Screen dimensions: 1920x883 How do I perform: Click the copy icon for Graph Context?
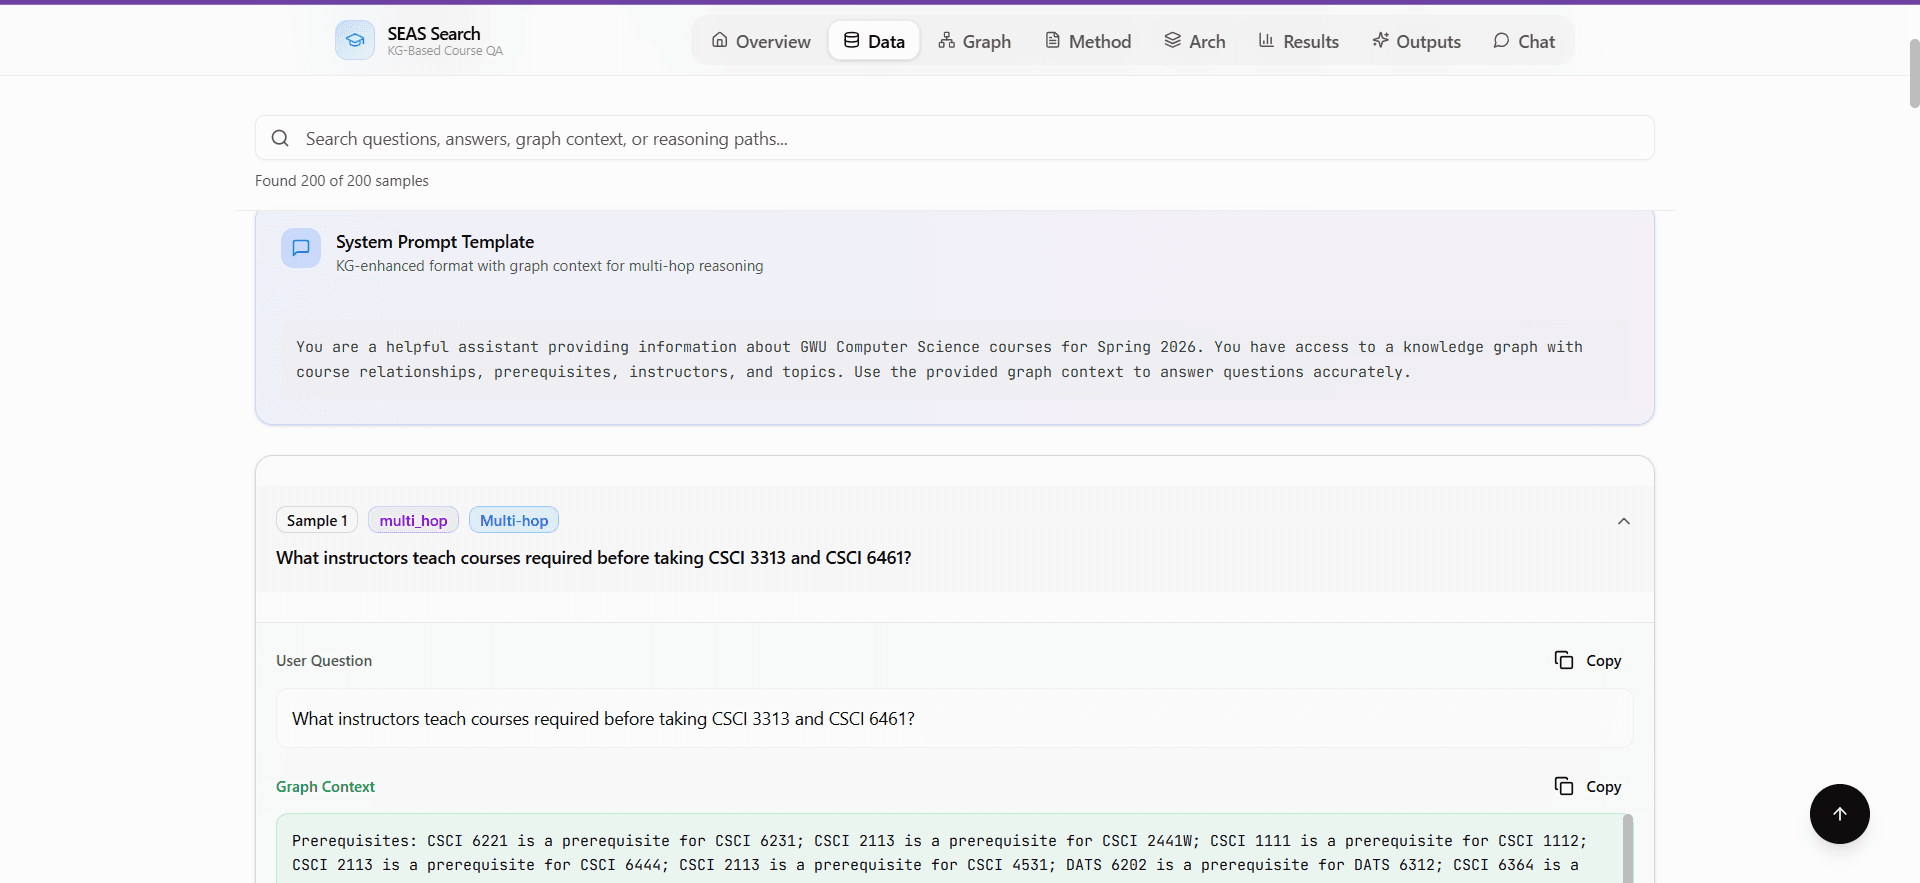(x=1564, y=786)
